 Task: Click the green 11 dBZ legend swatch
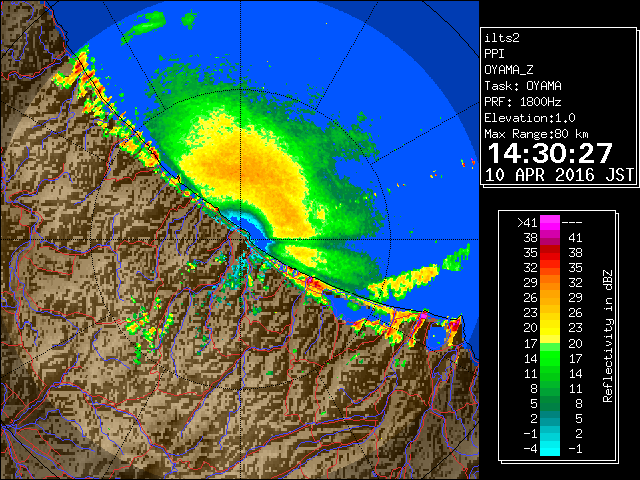pos(550,373)
